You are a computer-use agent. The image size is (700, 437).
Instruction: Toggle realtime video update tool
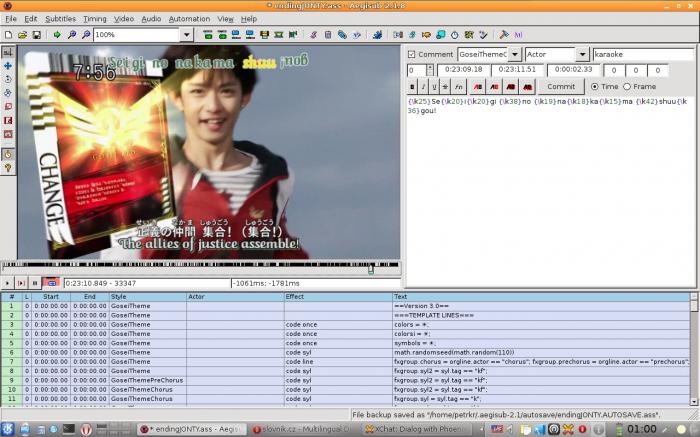(8, 154)
